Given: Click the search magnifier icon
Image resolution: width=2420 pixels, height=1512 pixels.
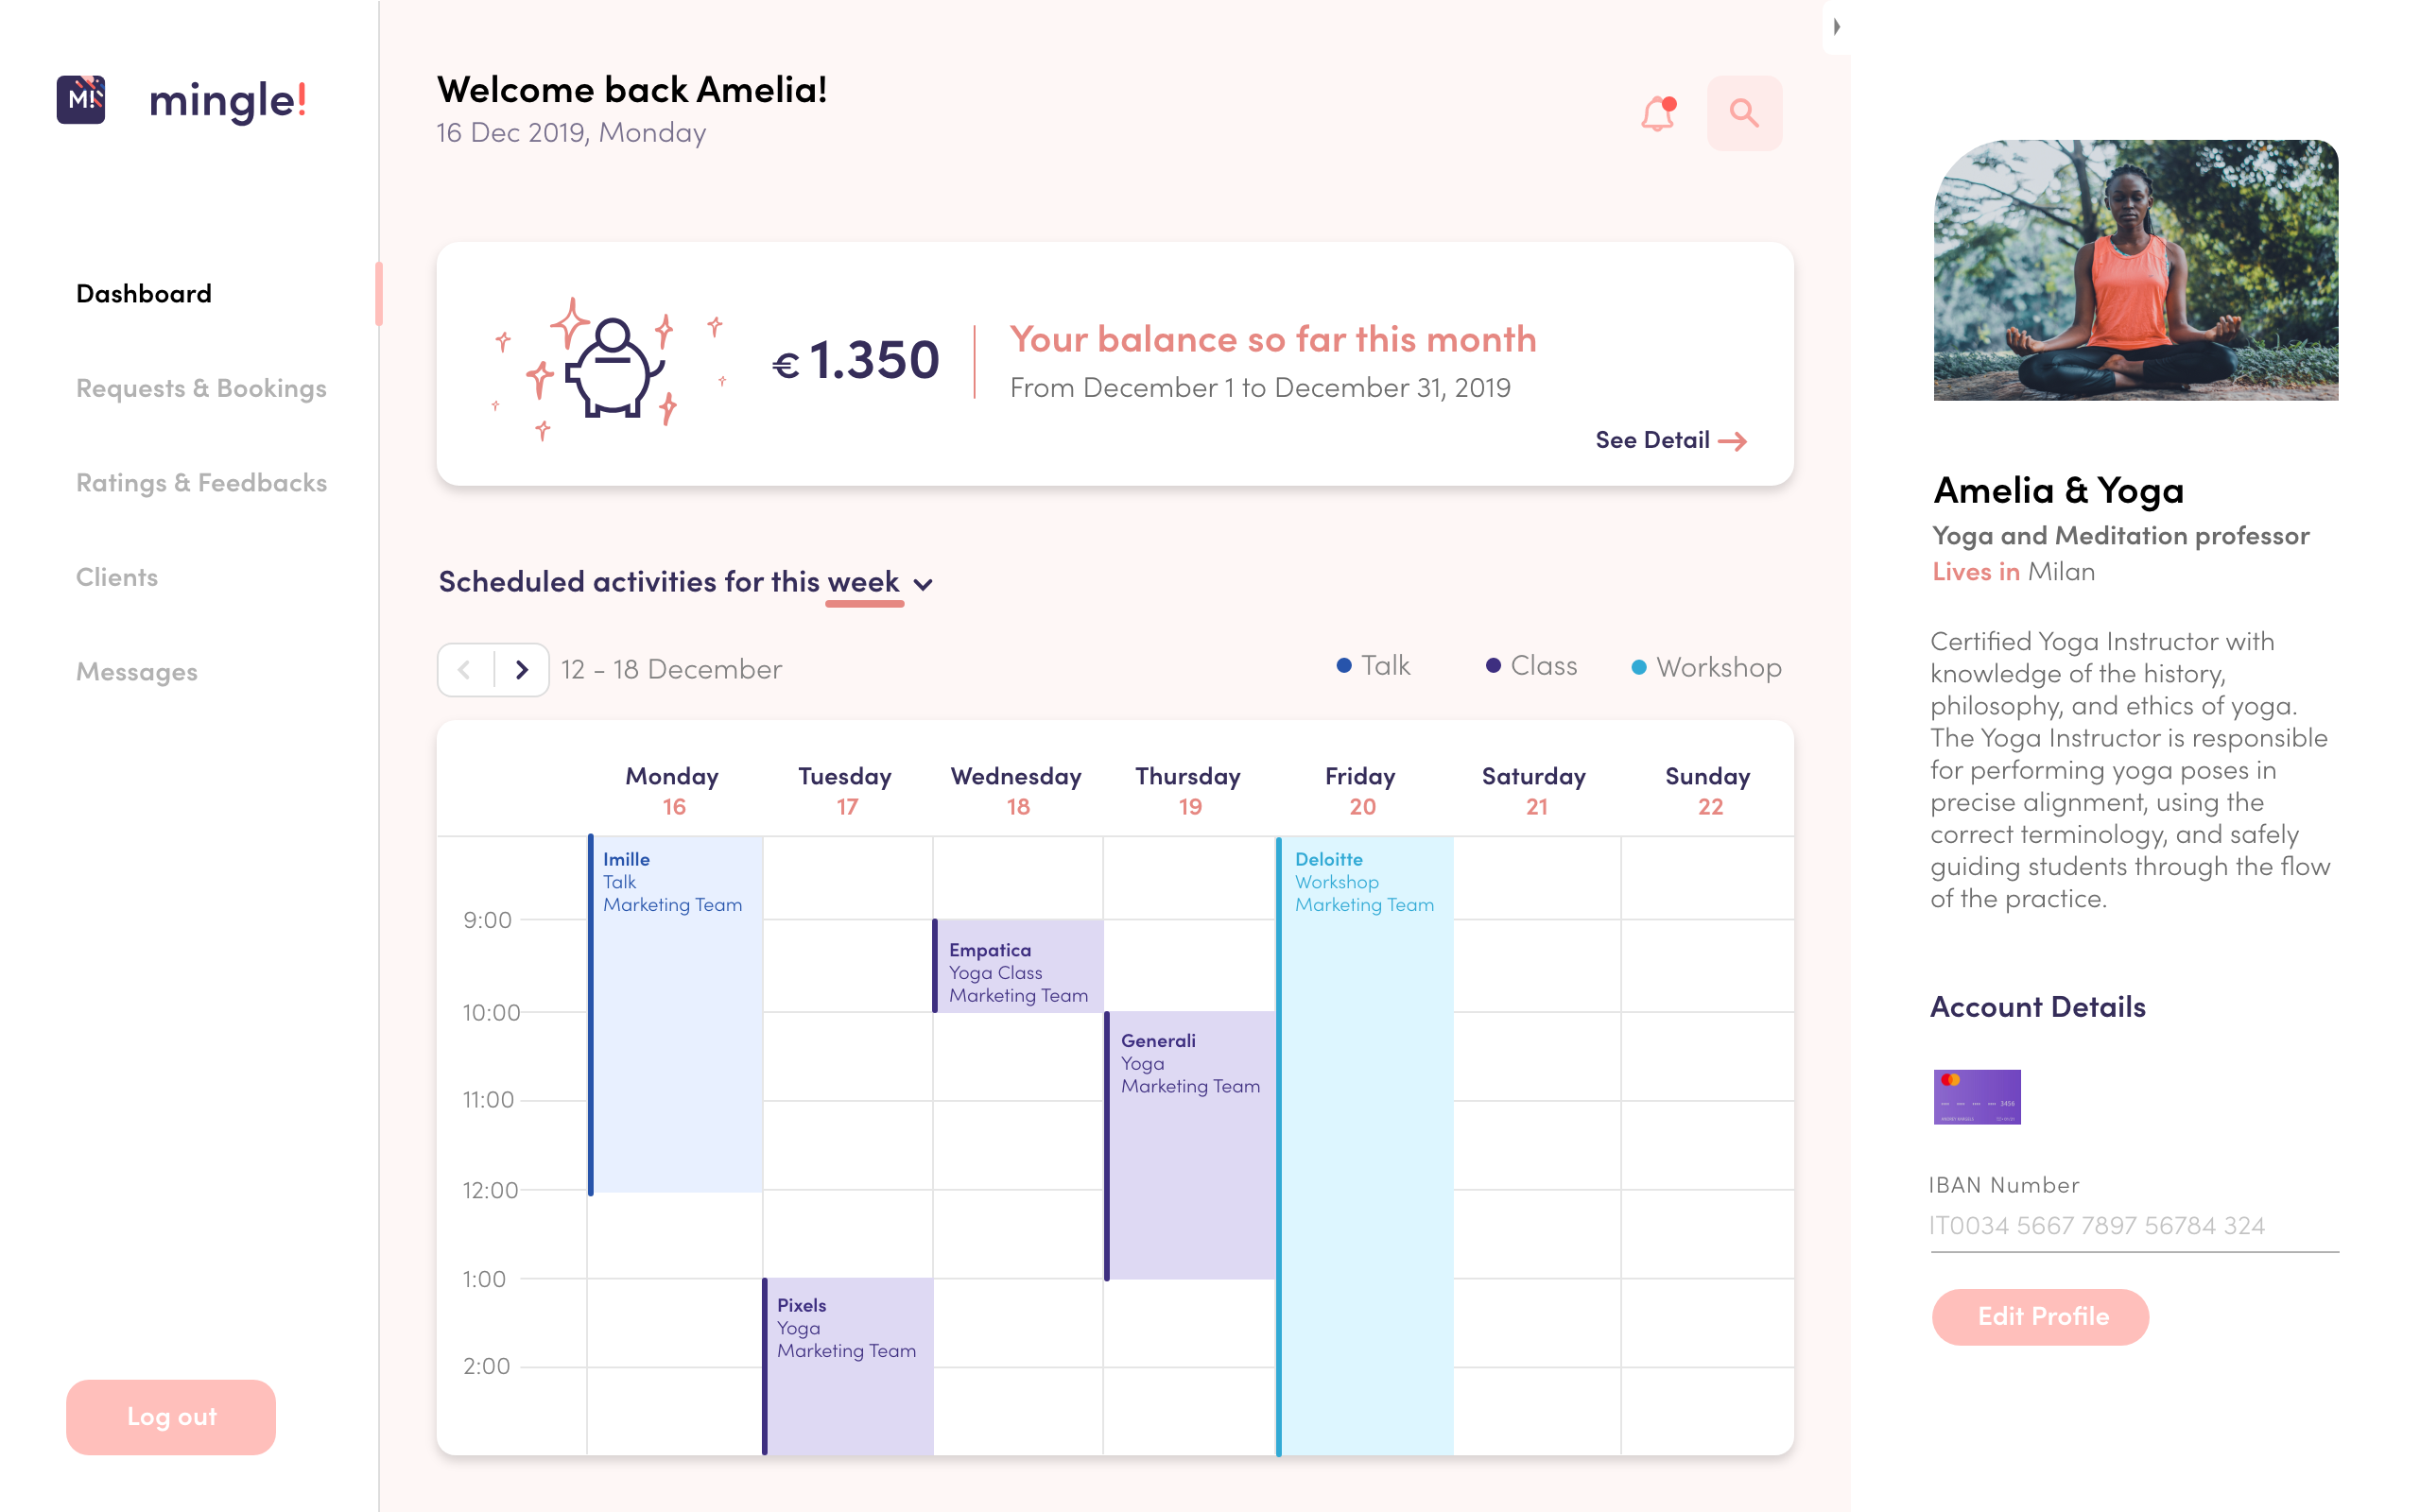Looking at the screenshot, I should (x=1744, y=113).
